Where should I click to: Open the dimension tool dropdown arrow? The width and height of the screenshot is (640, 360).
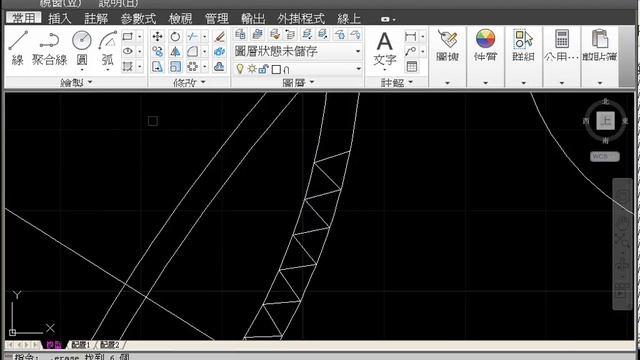click(422, 36)
